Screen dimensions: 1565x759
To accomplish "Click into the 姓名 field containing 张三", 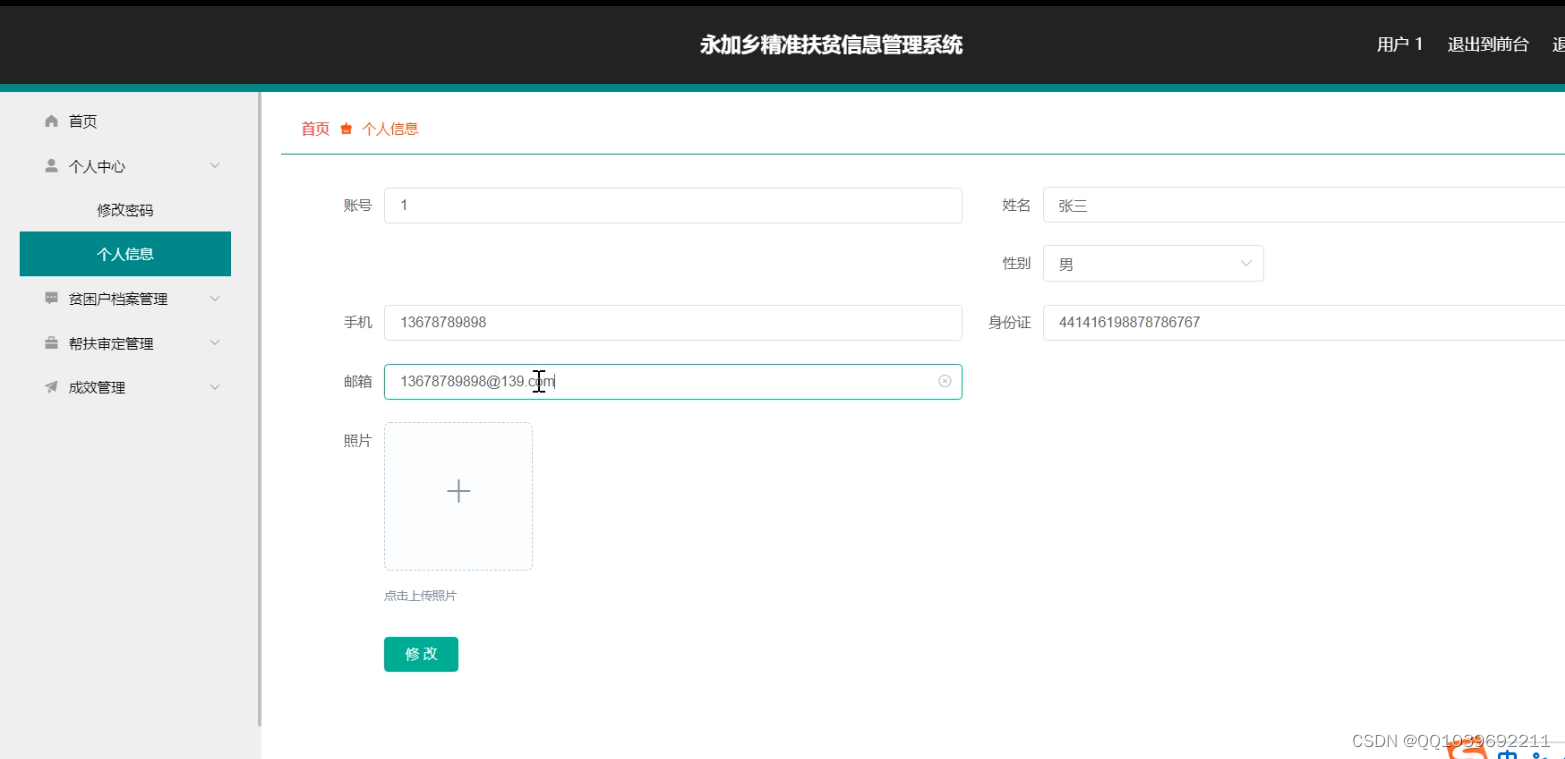I will click(1304, 205).
